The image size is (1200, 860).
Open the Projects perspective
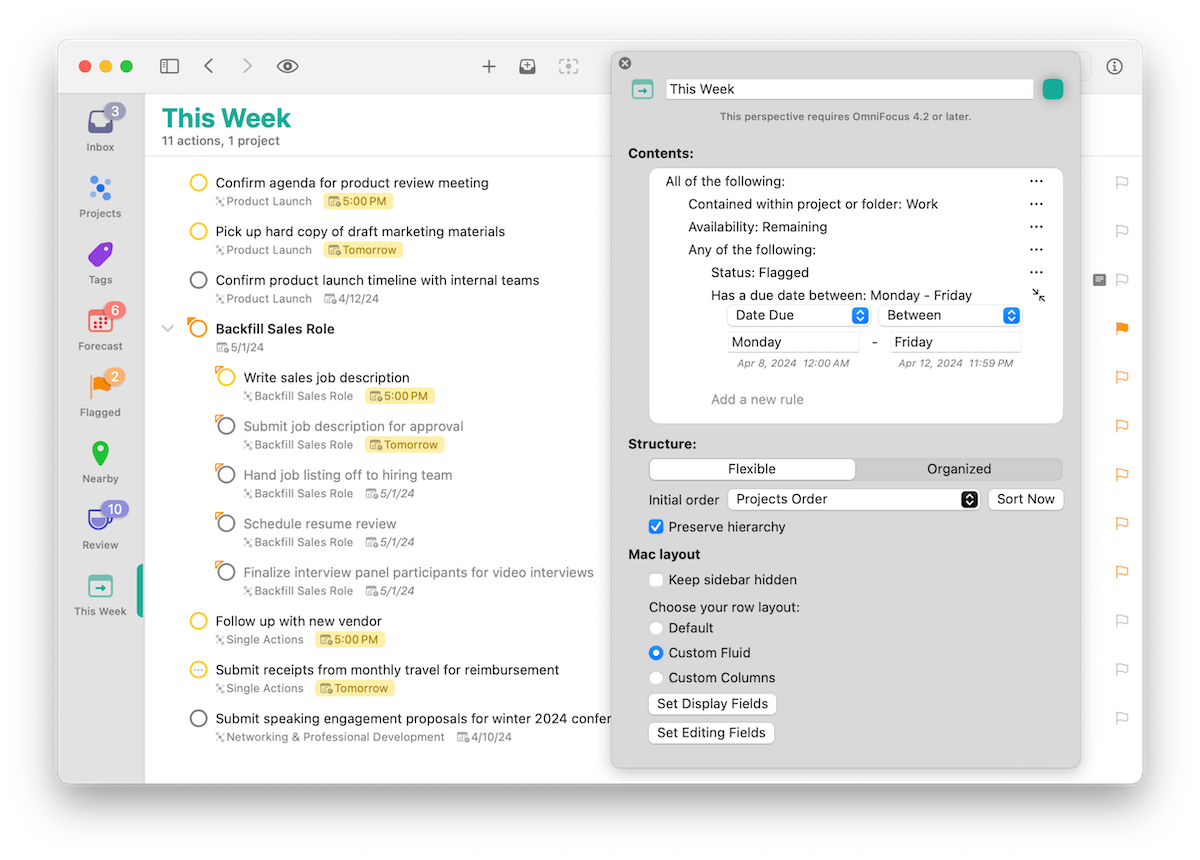pos(100,196)
